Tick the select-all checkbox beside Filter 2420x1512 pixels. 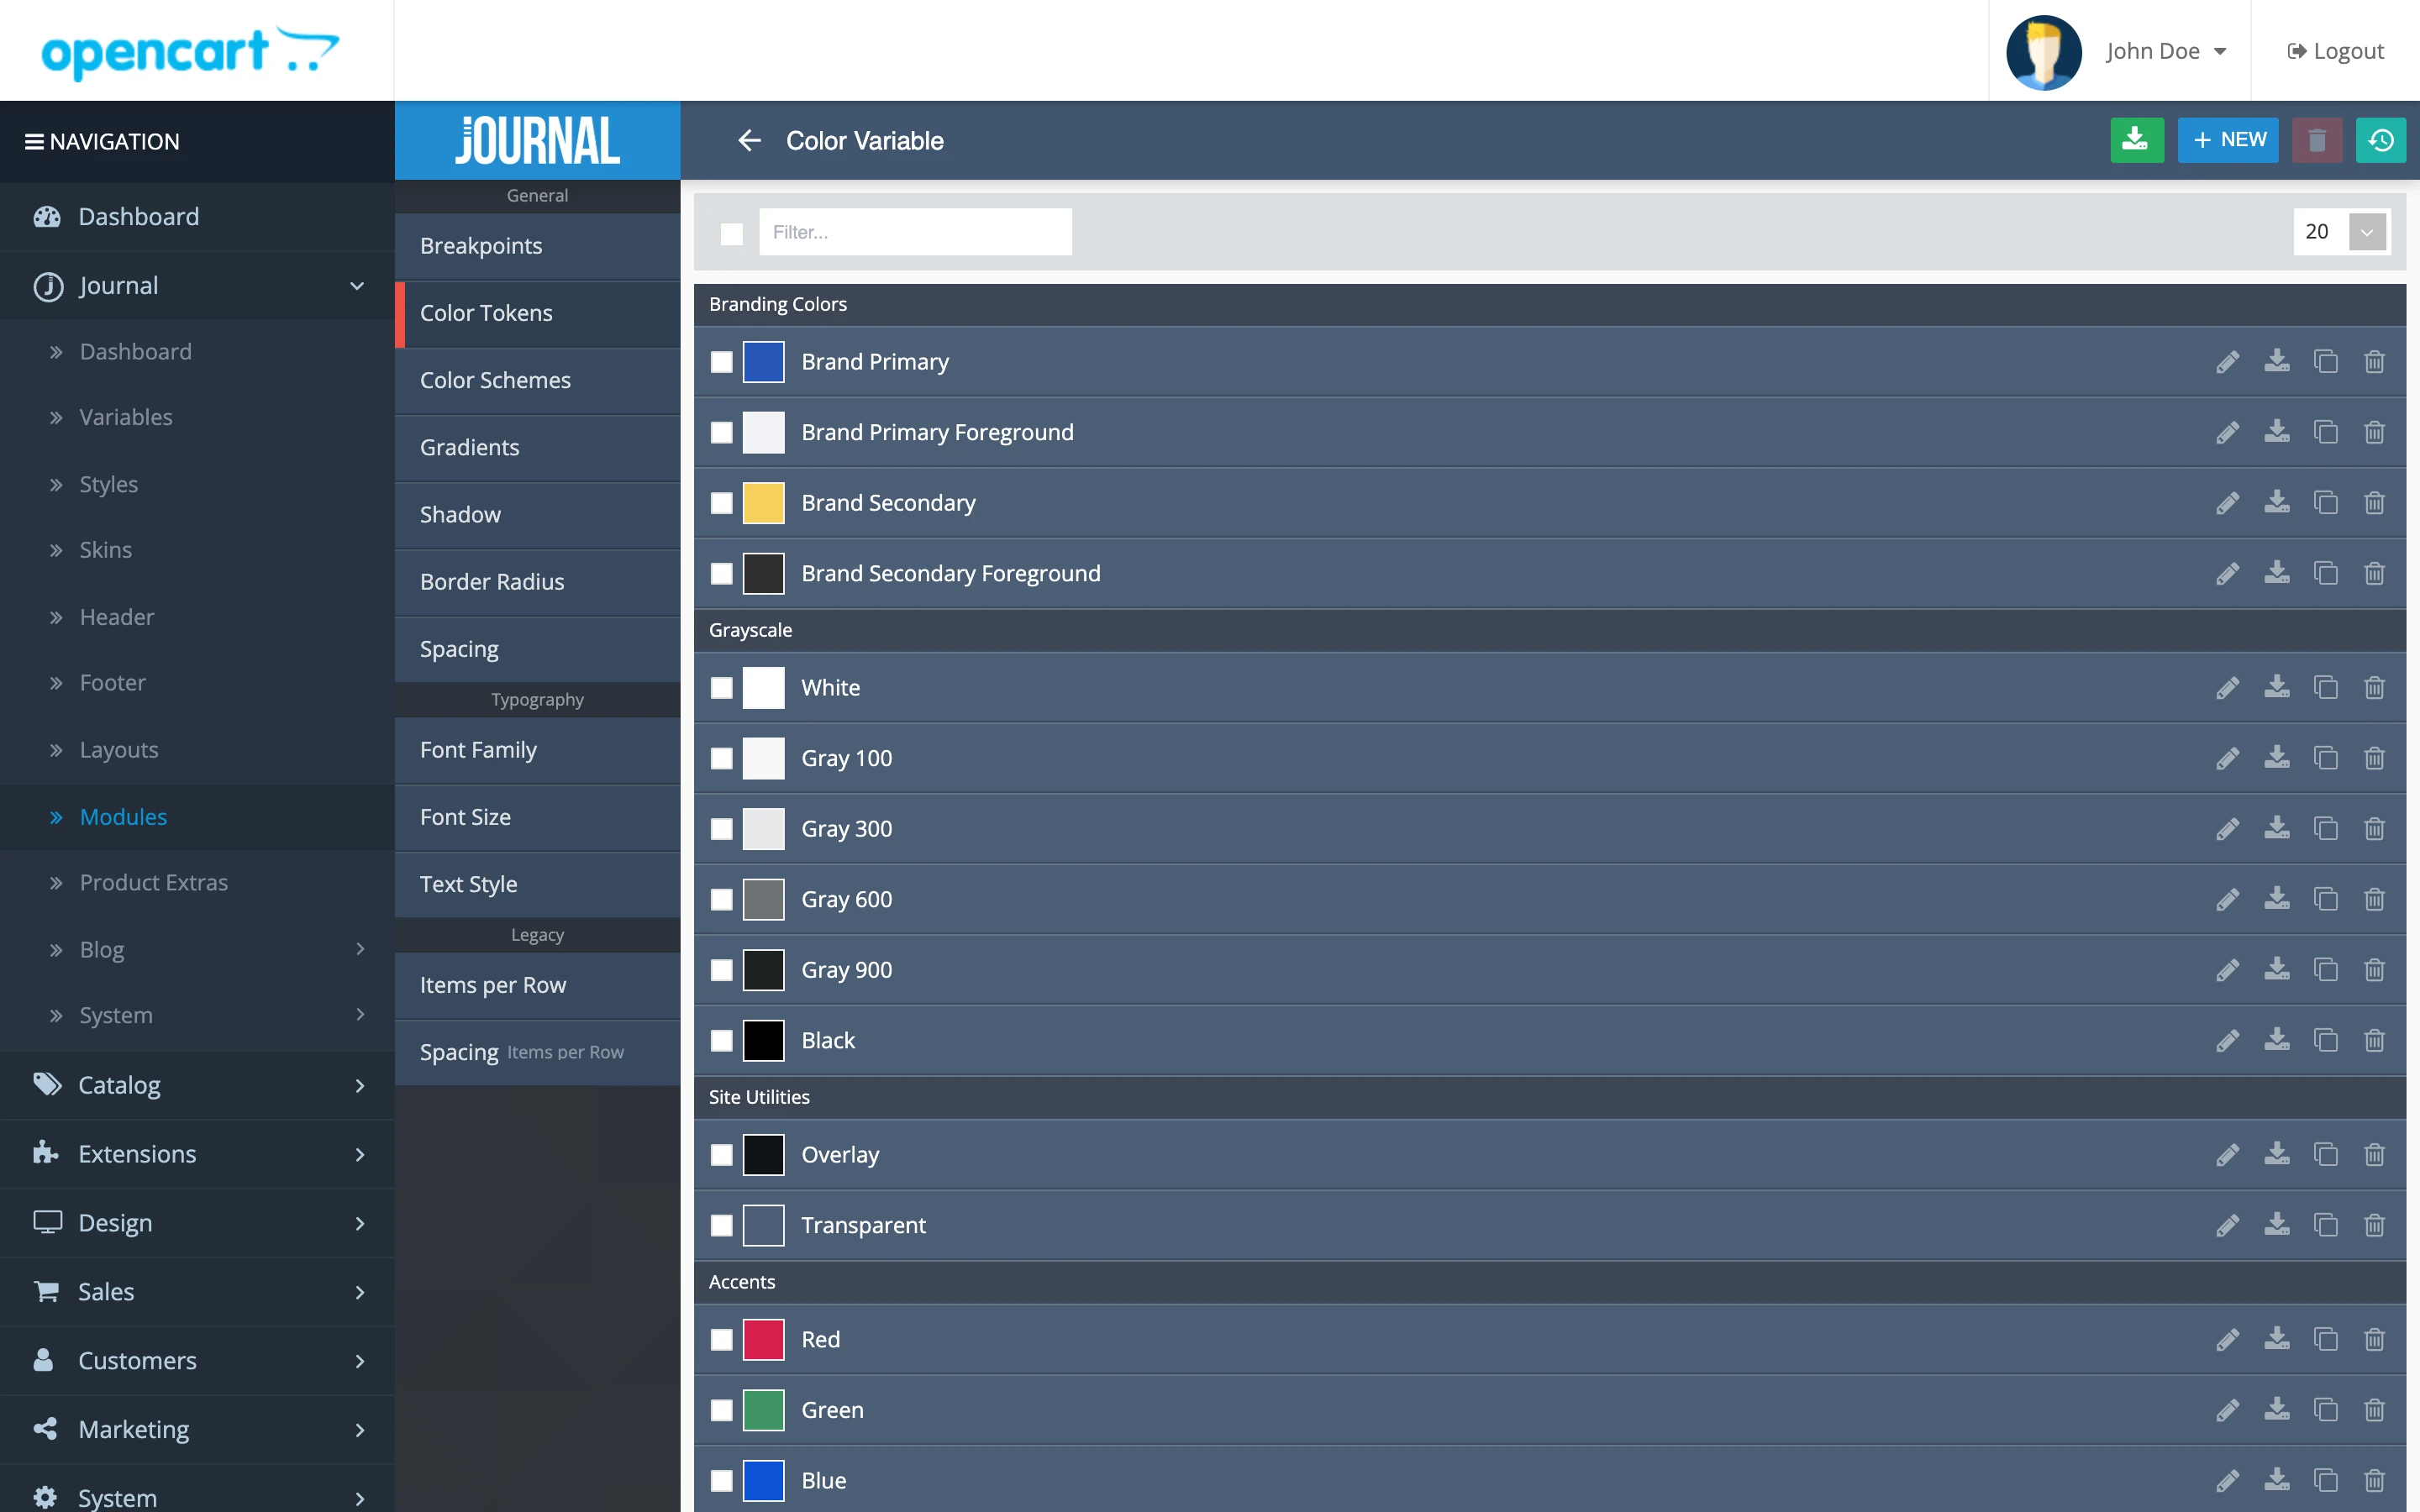[732, 233]
